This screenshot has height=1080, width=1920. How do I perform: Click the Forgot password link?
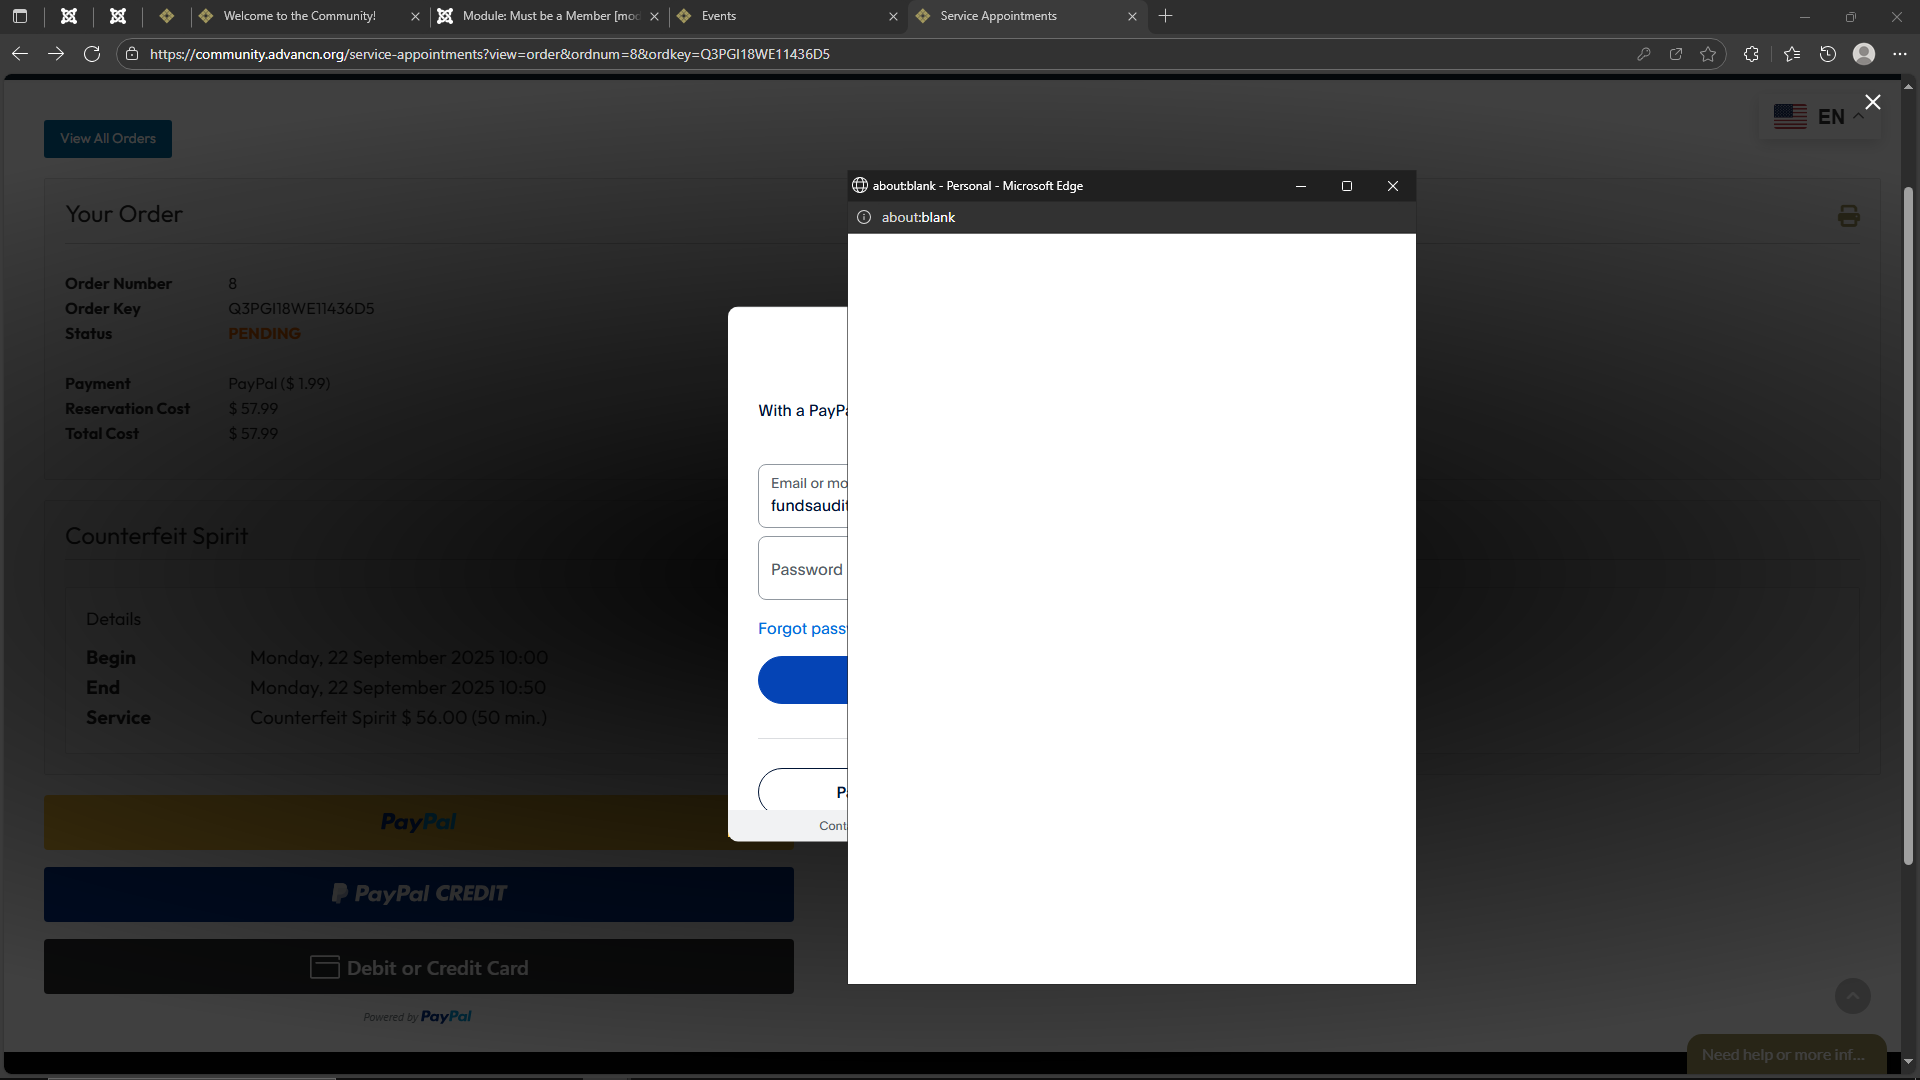[x=802, y=629]
